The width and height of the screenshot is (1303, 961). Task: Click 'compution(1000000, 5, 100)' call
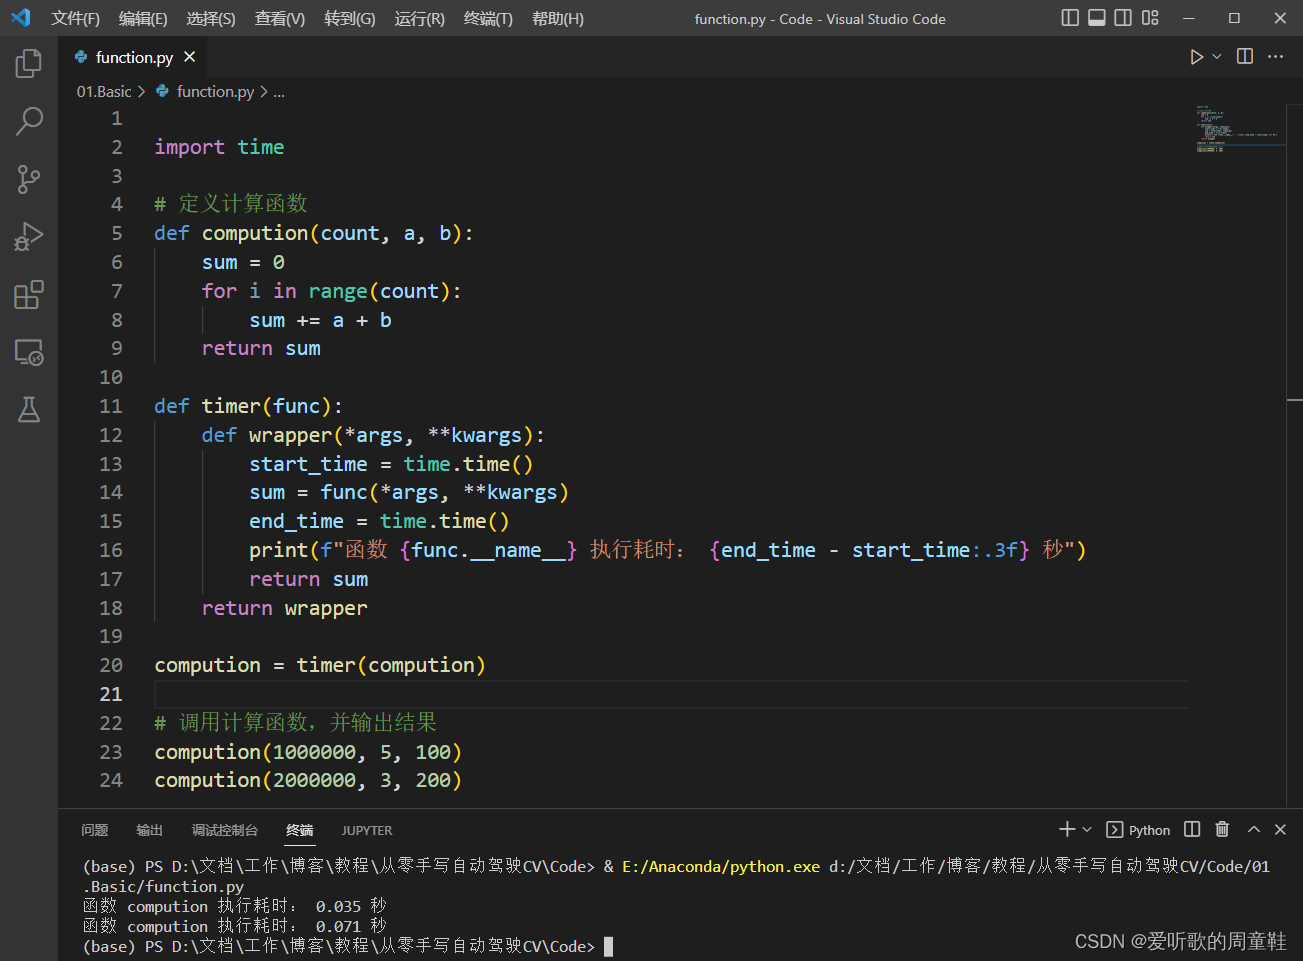308,752
